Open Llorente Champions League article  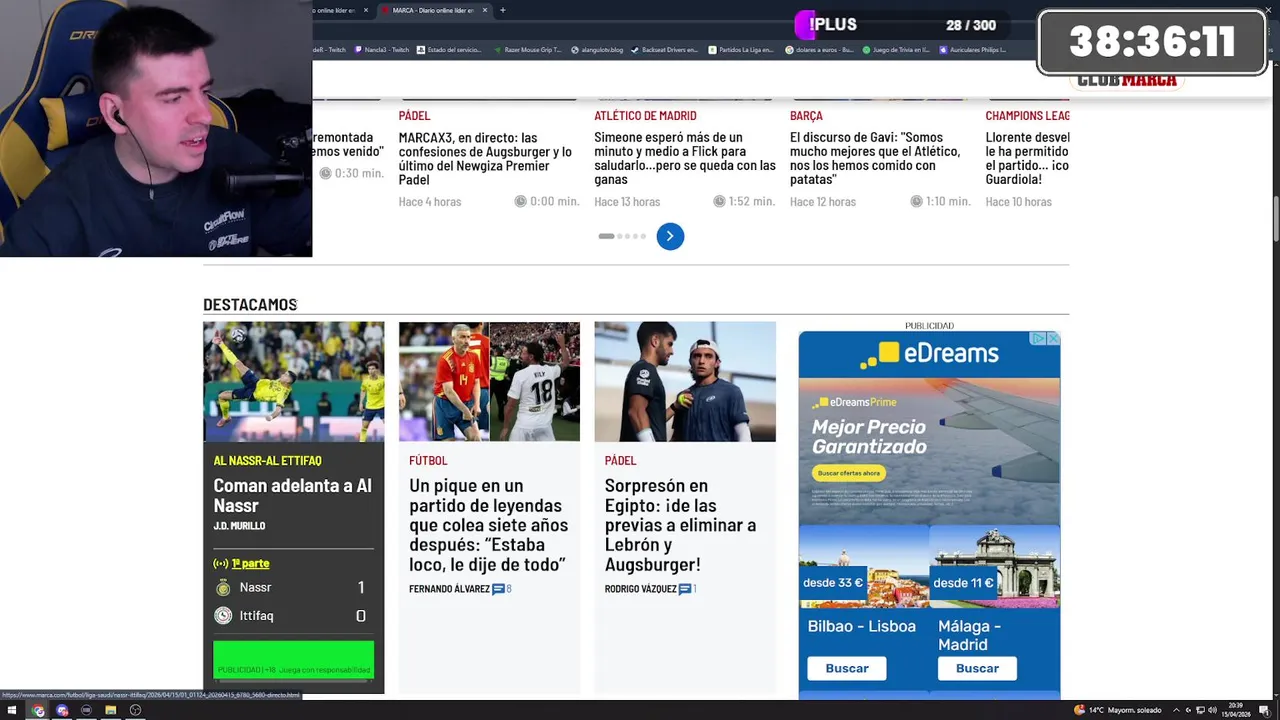click(x=1027, y=158)
